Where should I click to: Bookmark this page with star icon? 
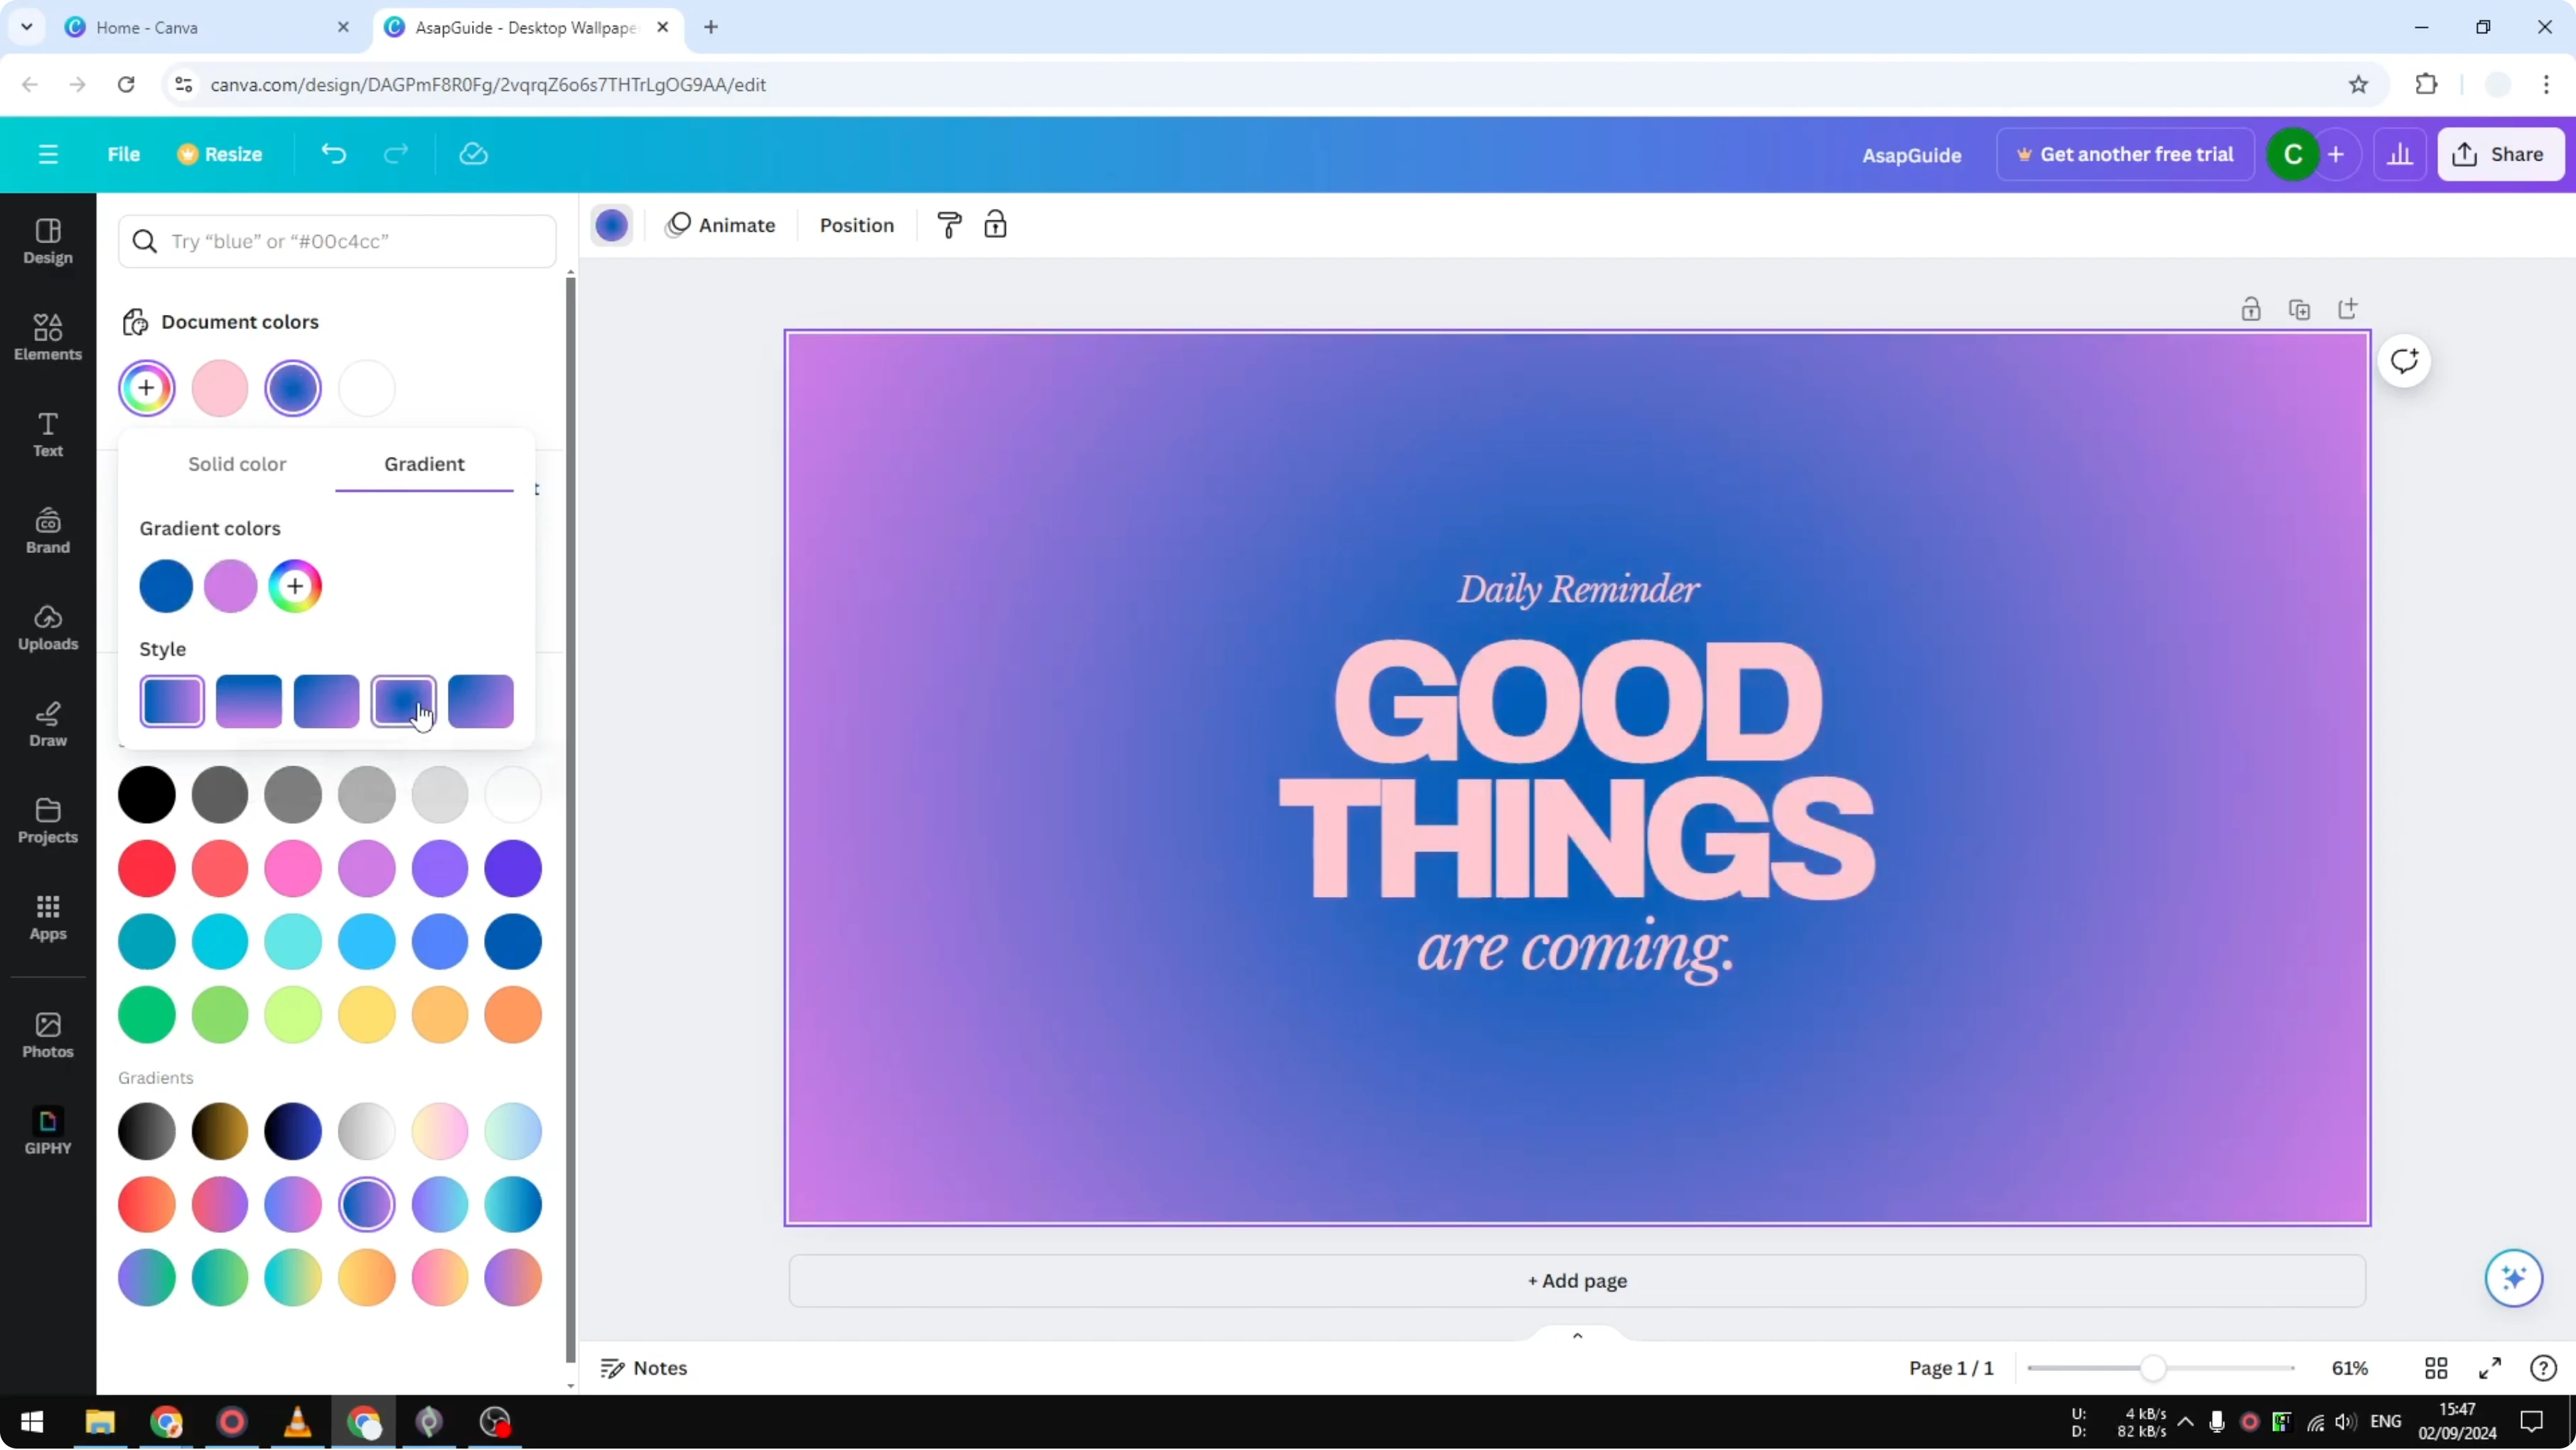point(2358,84)
